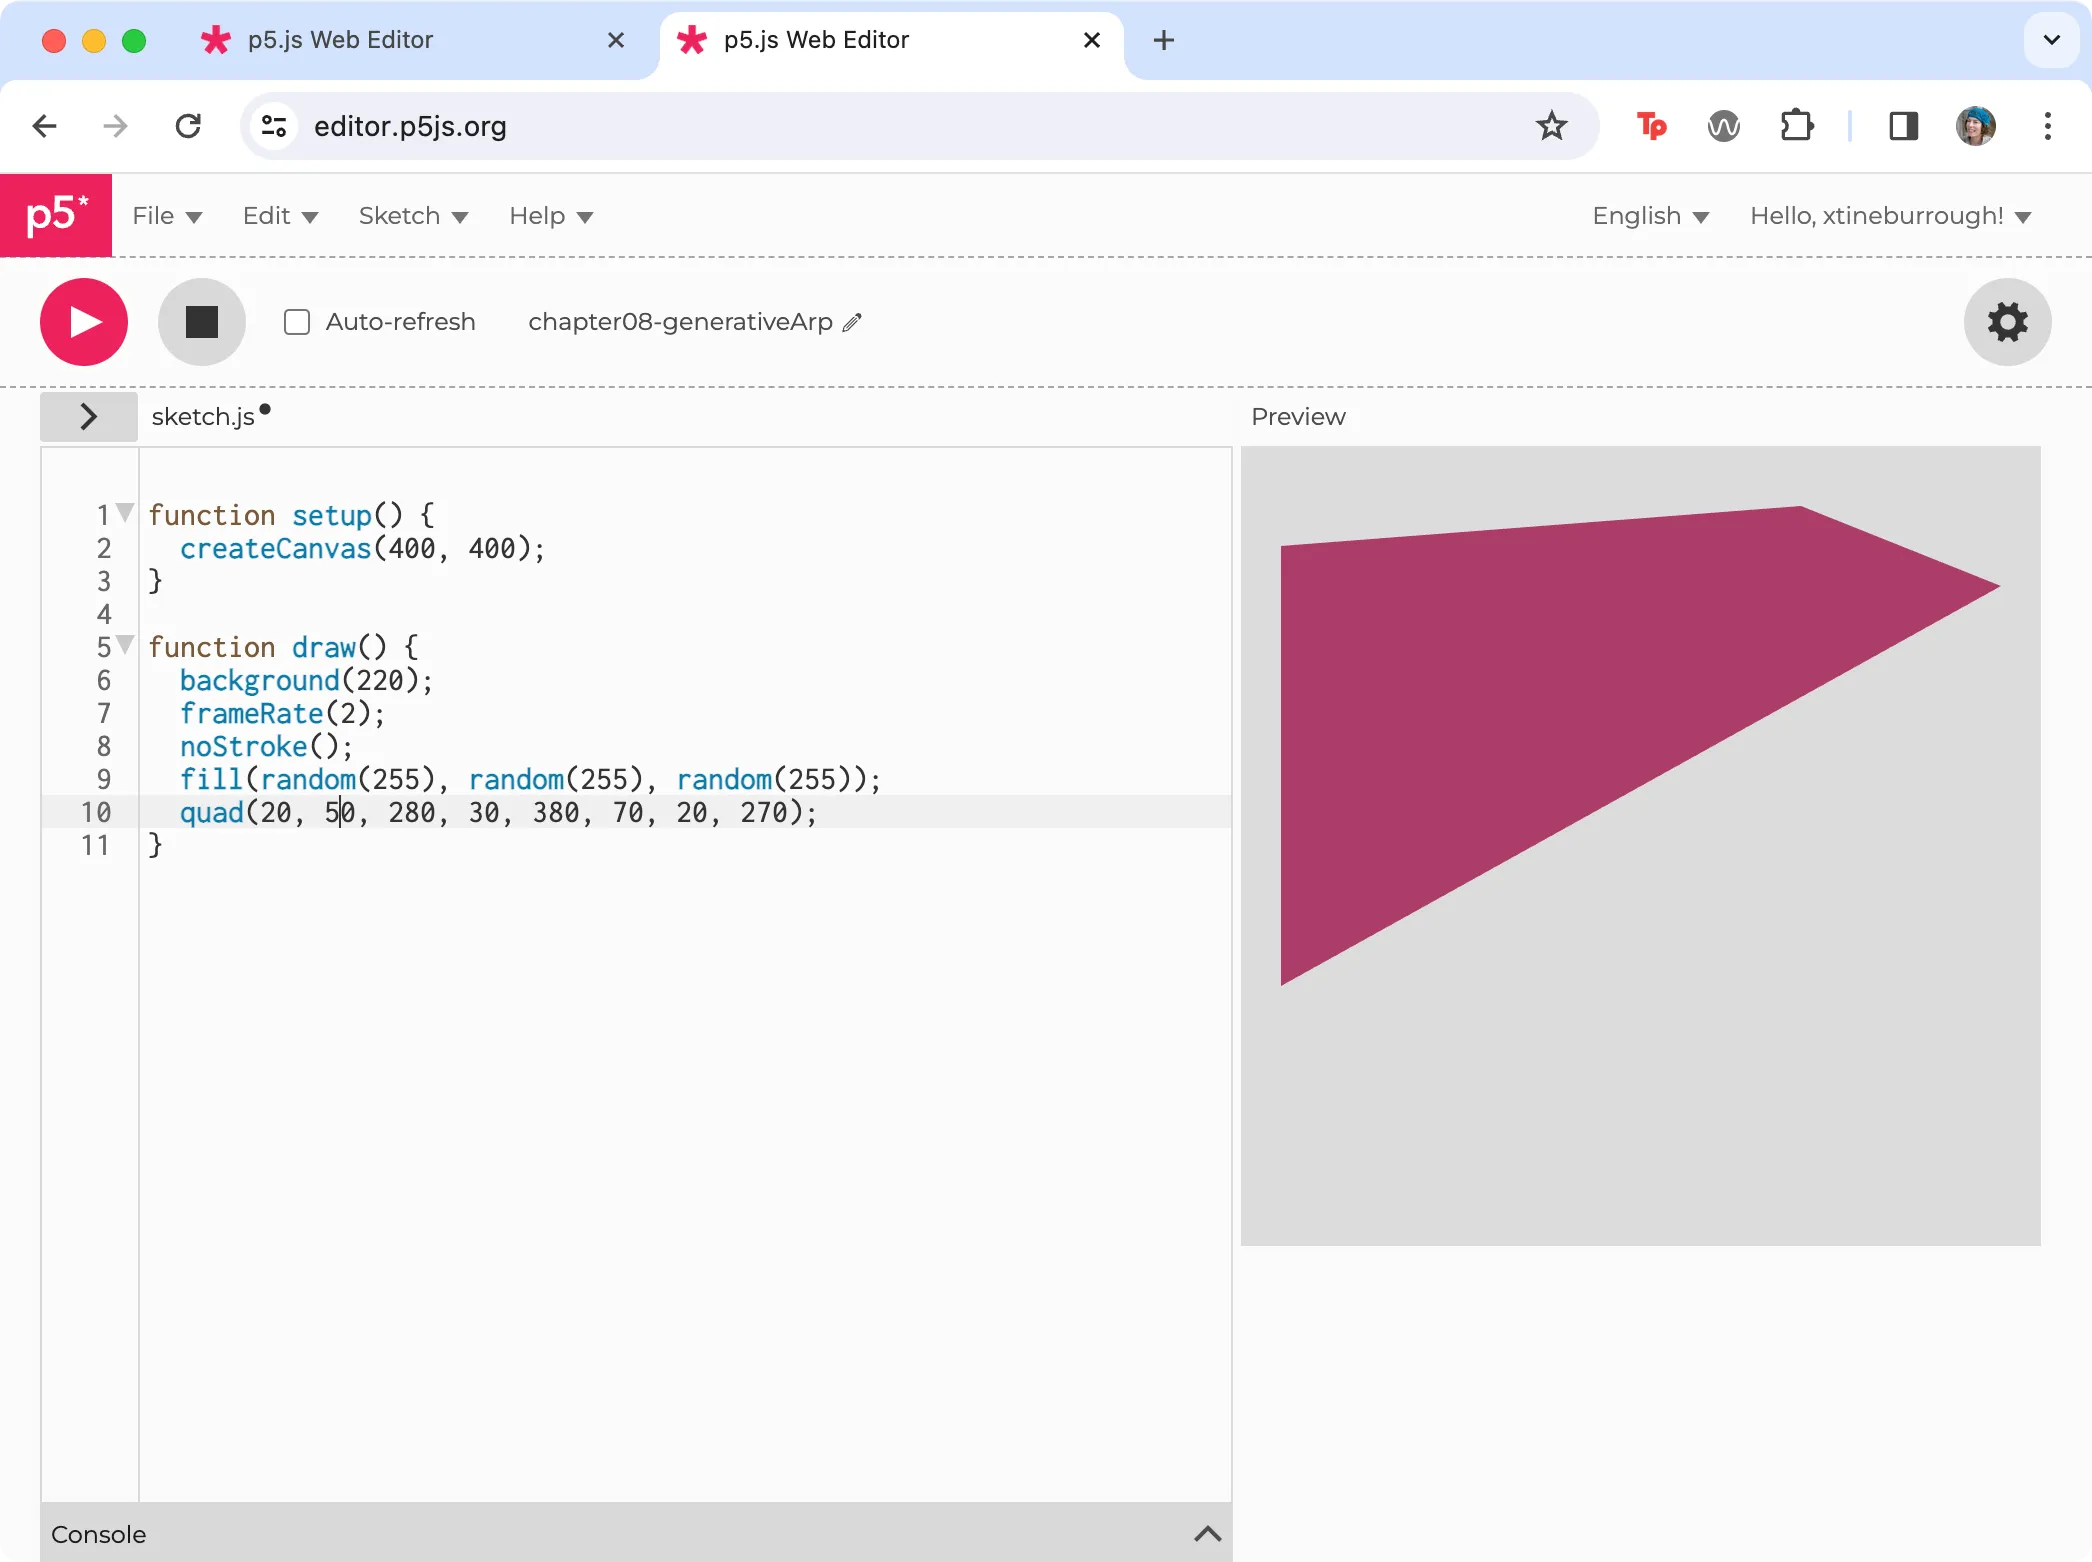Bookmark page with the star icon

pos(1551,126)
